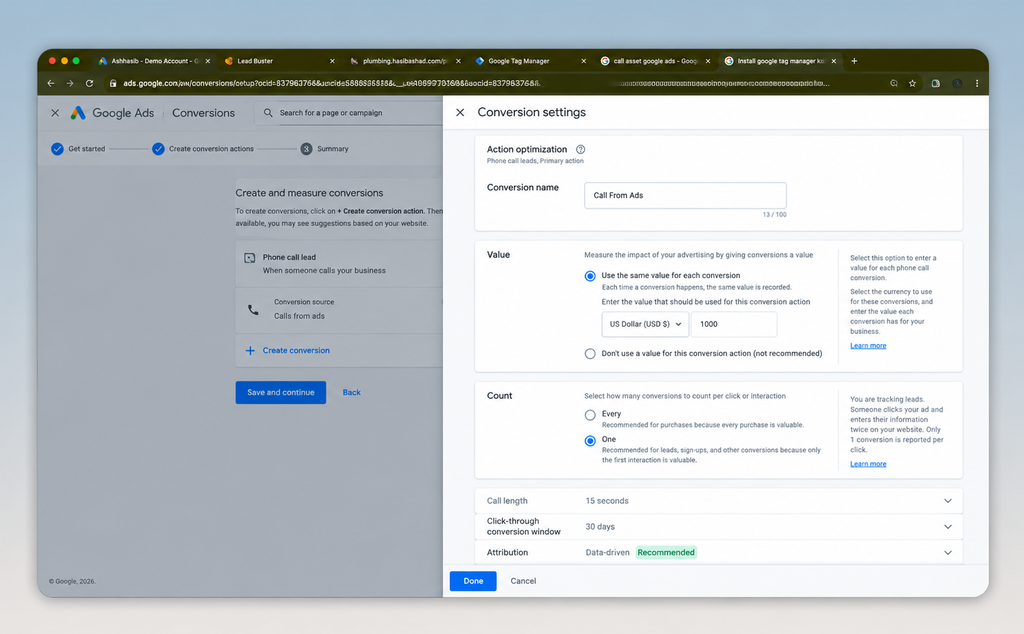Click browser zoom magnifier icon in address bar

[894, 83]
